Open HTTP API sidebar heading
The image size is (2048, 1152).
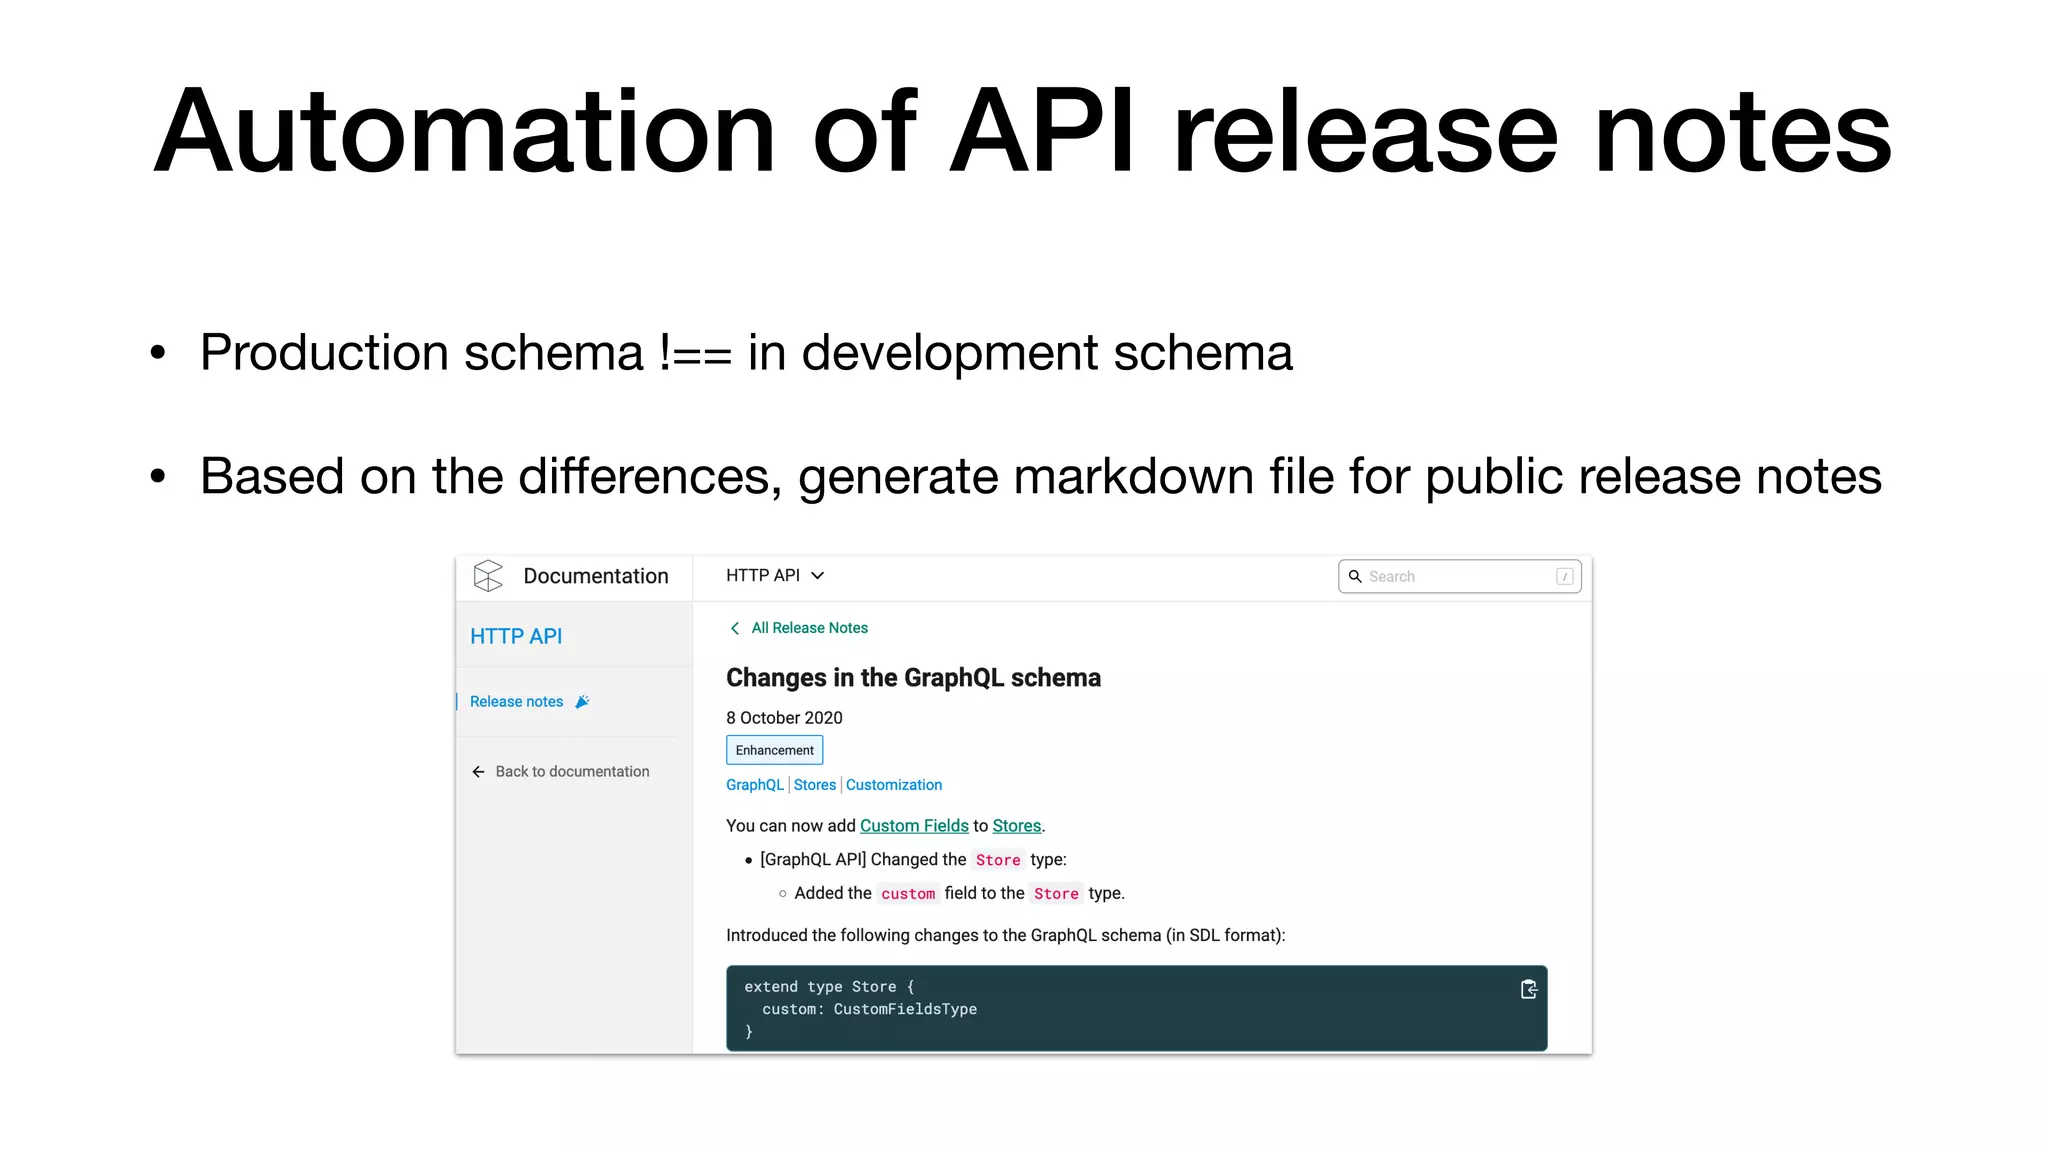tap(516, 636)
